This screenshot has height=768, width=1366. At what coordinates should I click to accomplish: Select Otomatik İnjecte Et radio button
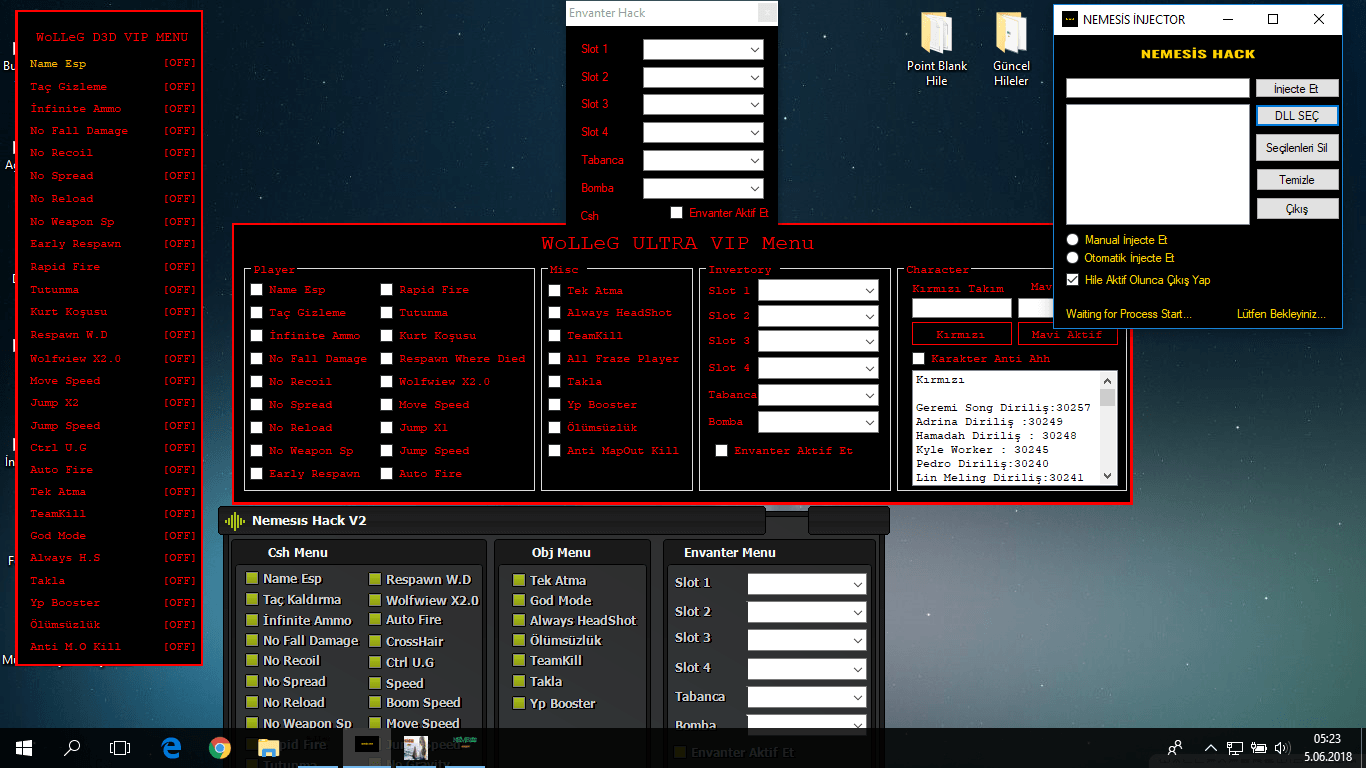tap(1073, 258)
